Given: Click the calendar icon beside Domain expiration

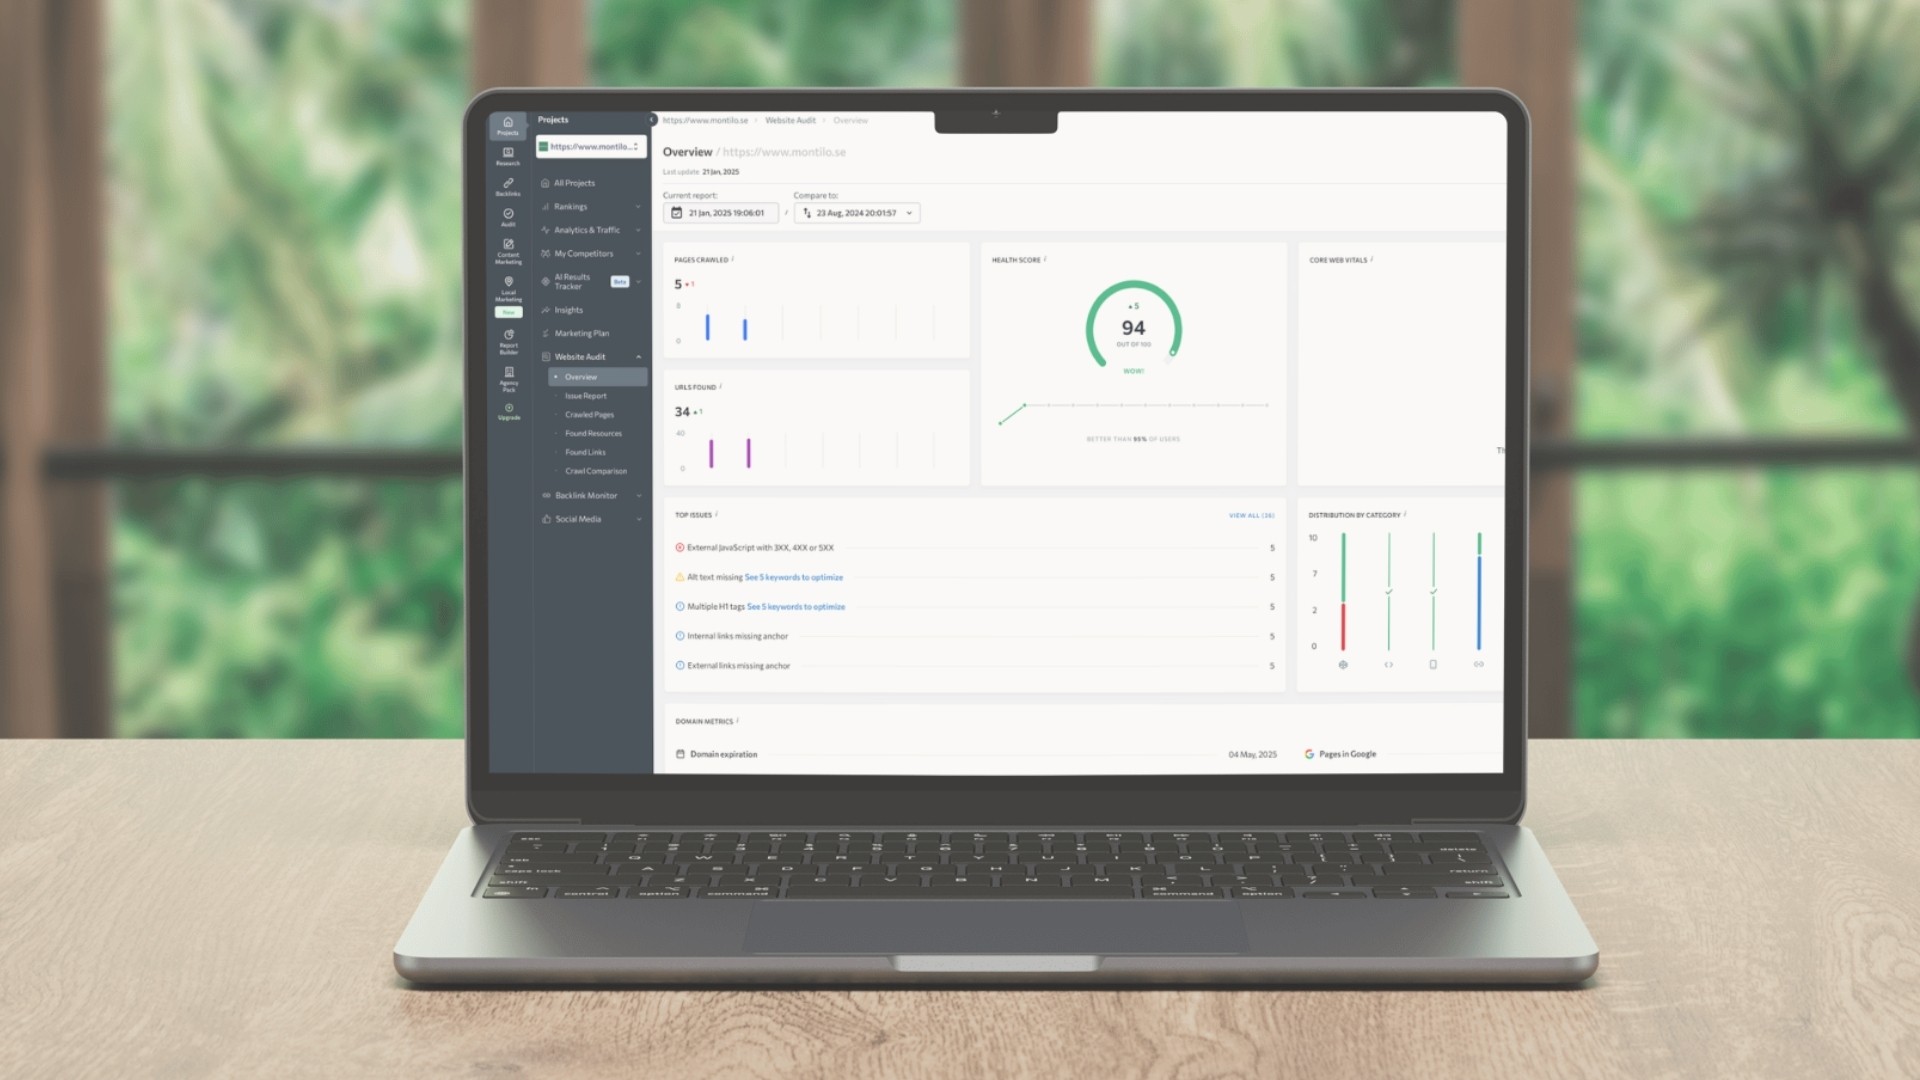Looking at the screenshot, I should coord(680,754).
